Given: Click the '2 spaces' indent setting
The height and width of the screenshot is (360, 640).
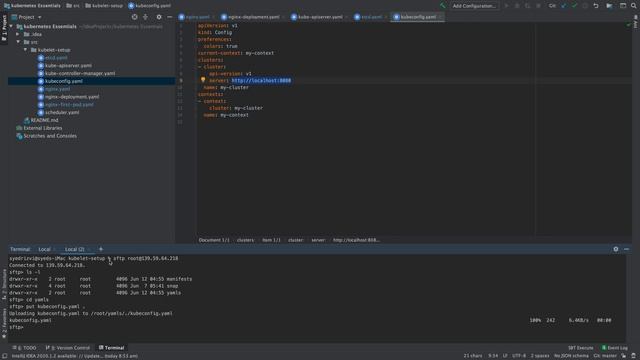Looking at the screenshot, I should pos(540,356).
